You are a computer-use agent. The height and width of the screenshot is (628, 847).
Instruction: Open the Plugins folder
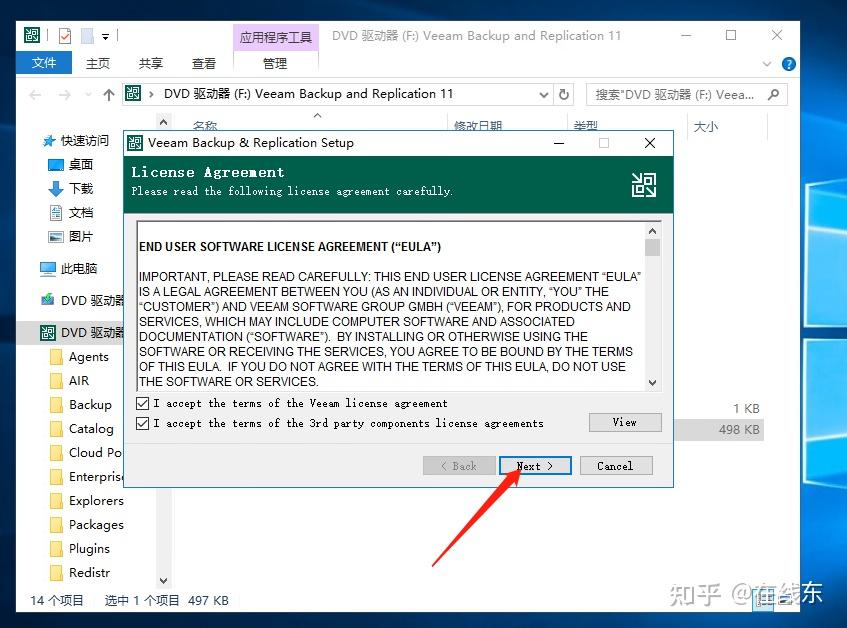[x=88, y=548]
